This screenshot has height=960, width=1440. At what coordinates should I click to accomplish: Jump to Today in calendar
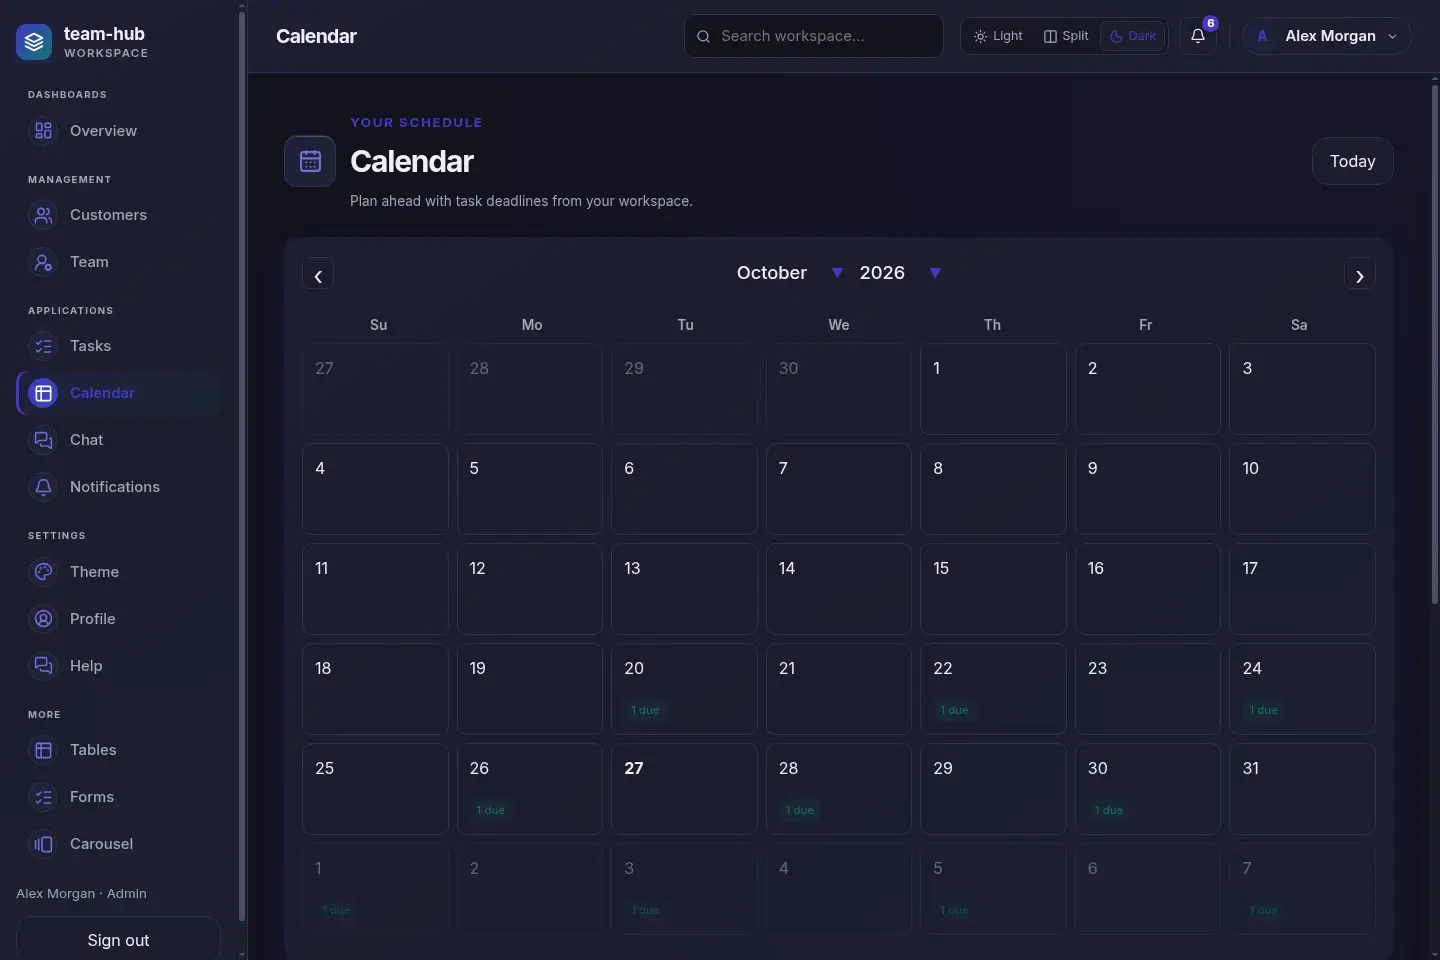click(1353, 161)
